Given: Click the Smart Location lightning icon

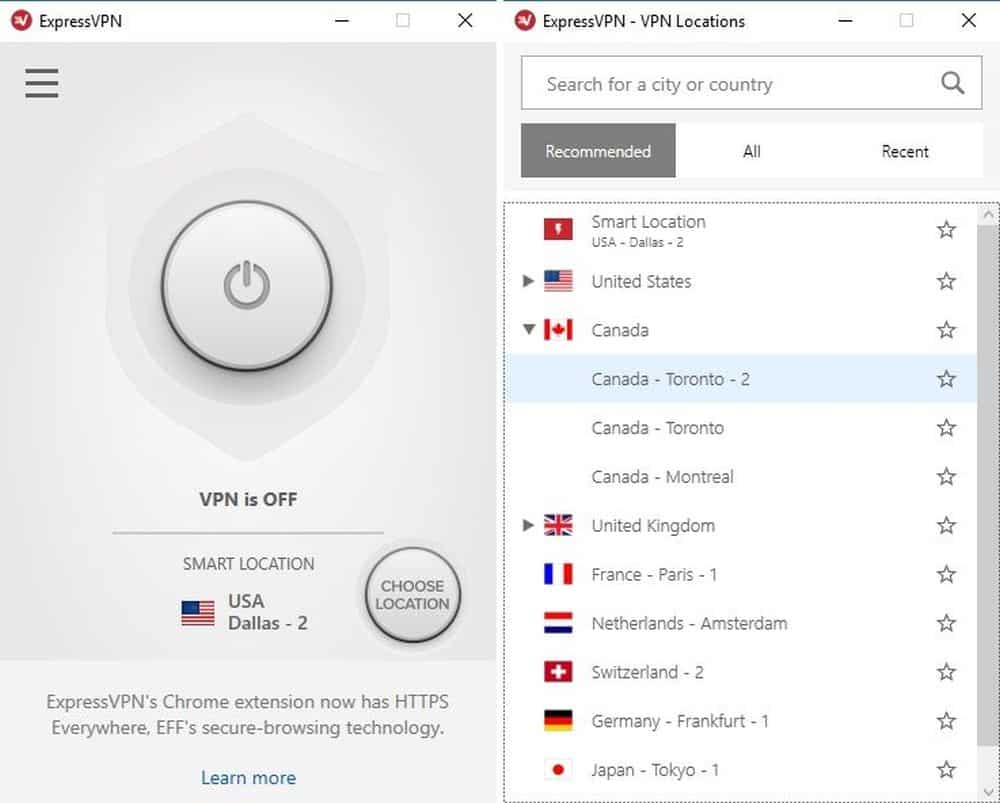Looking at the screenshot, I should point(558,229).
